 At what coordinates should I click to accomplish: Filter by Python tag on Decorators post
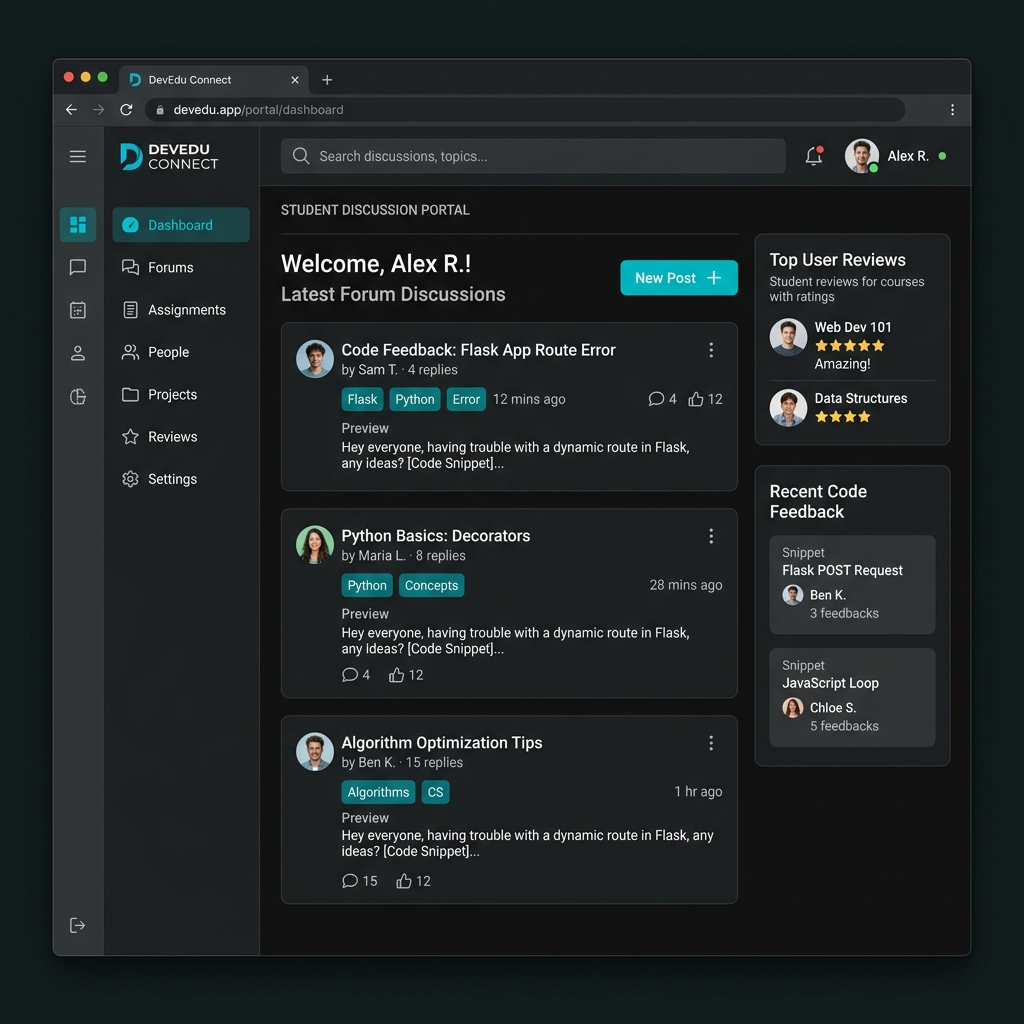tap(367, 585)
